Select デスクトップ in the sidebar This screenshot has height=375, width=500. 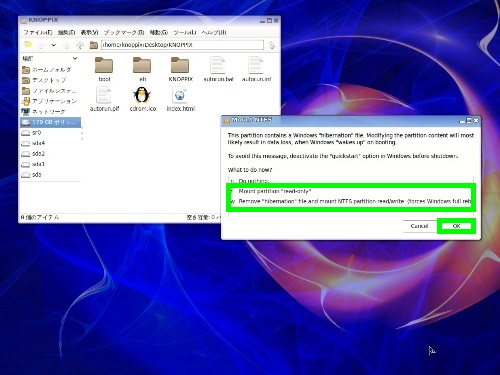click(x=50, y=80)
